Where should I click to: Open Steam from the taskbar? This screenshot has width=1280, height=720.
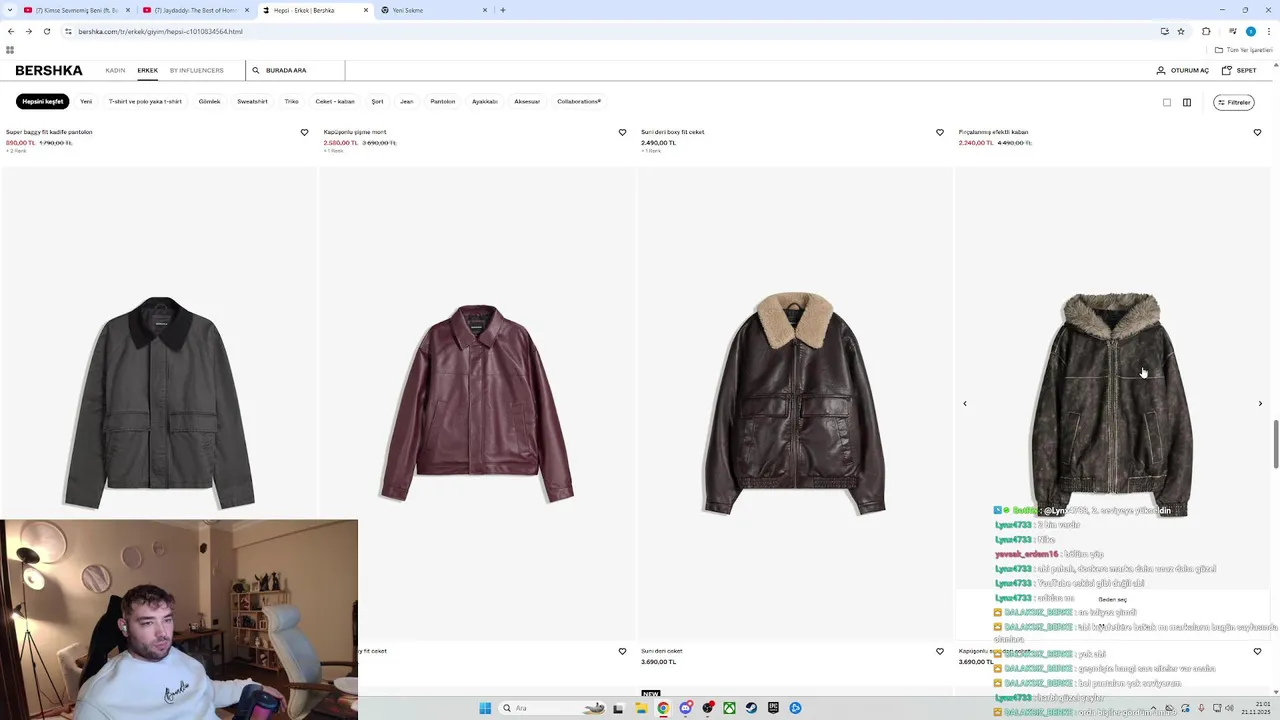tap(751, 708)
